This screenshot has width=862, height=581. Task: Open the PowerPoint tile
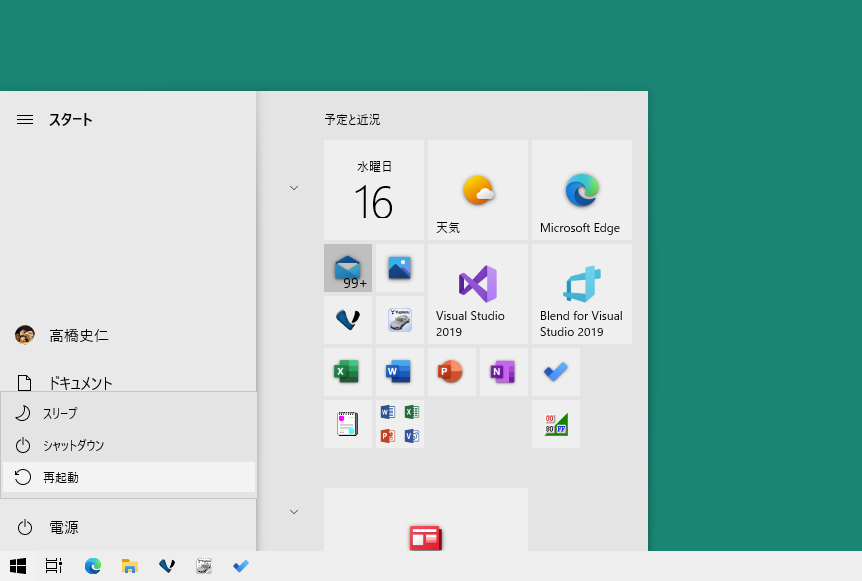452,372
